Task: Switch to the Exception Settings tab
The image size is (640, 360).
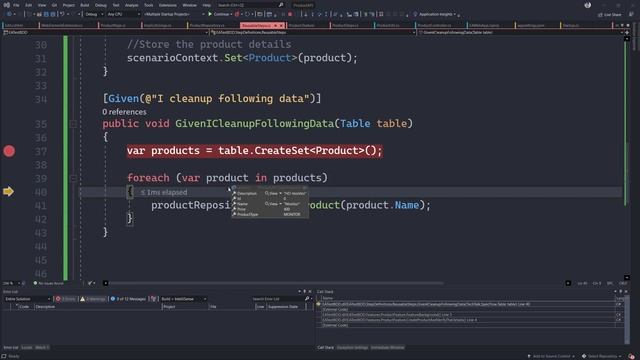Action: pos(352,347)
